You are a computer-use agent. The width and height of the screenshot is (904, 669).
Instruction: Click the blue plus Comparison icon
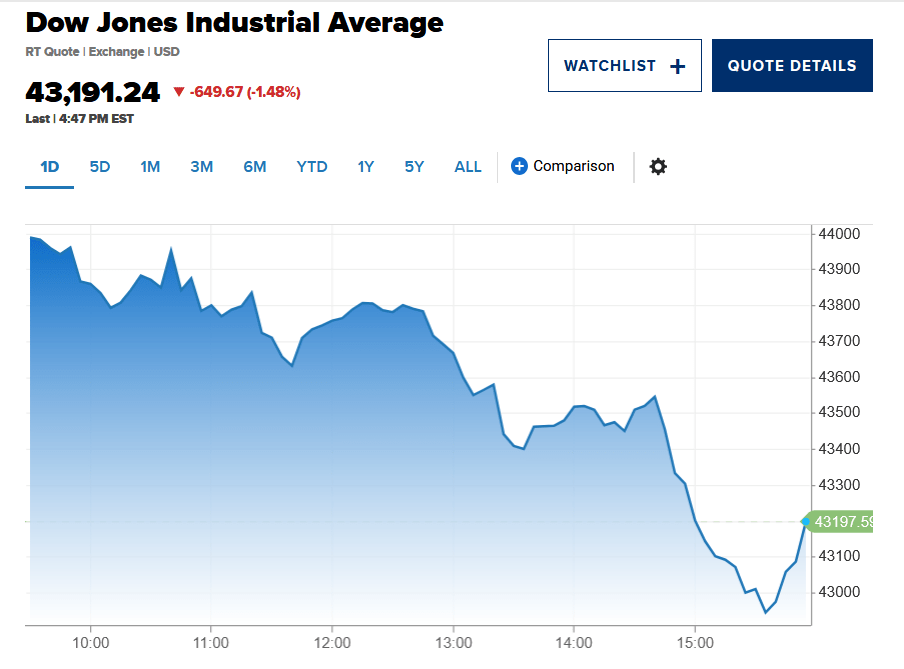[519, 166]
